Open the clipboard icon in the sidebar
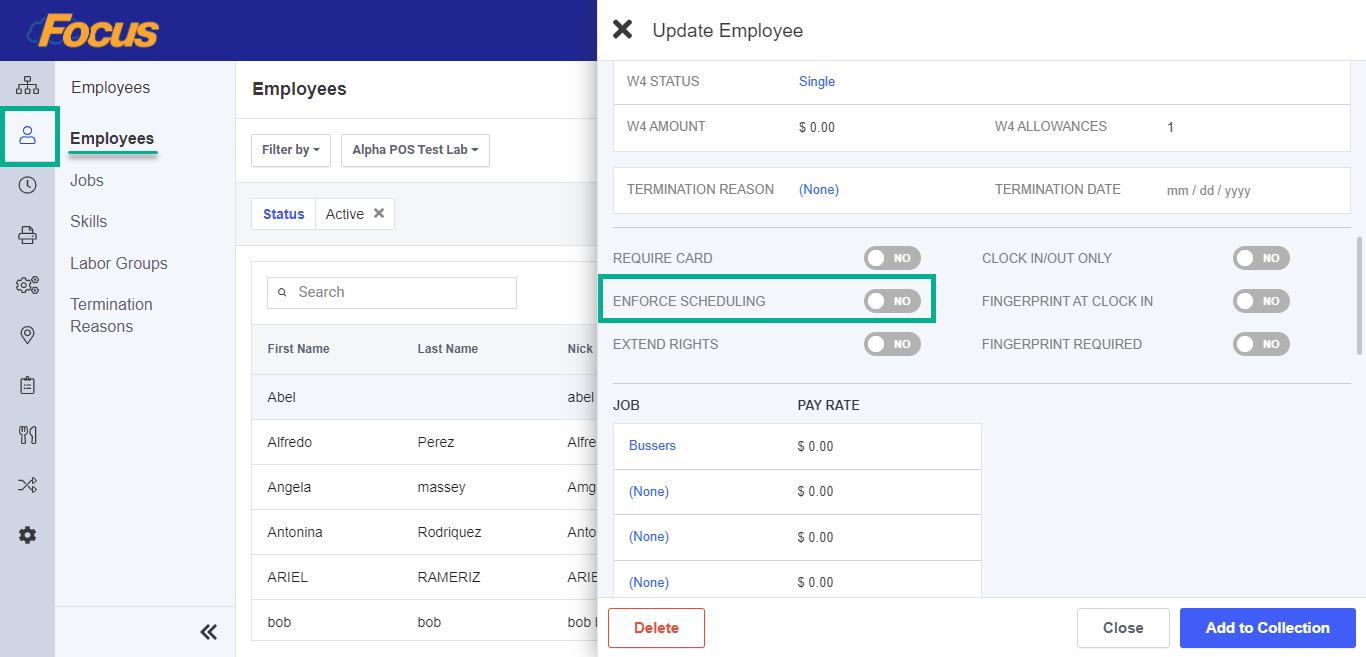This screenshot has height=657, width=1366. (27, 385)
